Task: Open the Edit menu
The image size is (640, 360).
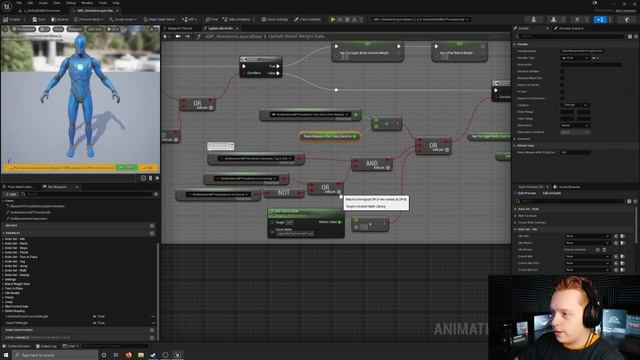Action: (30, 3)
